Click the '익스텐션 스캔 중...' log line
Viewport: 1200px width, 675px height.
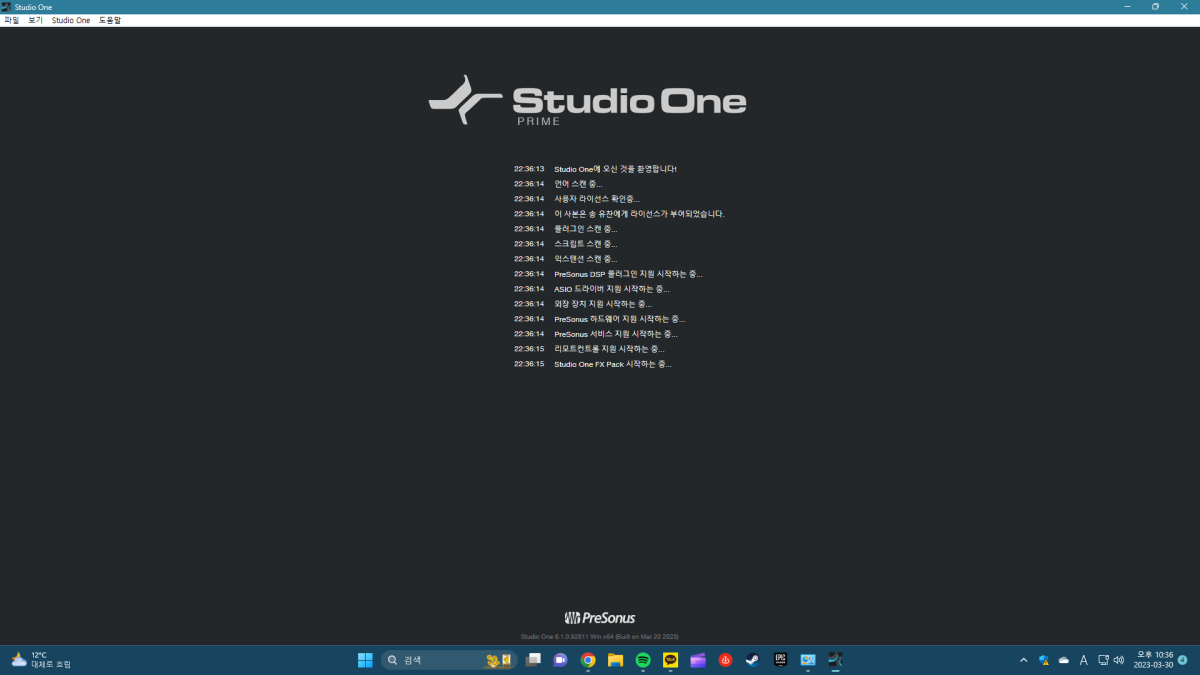586,259
